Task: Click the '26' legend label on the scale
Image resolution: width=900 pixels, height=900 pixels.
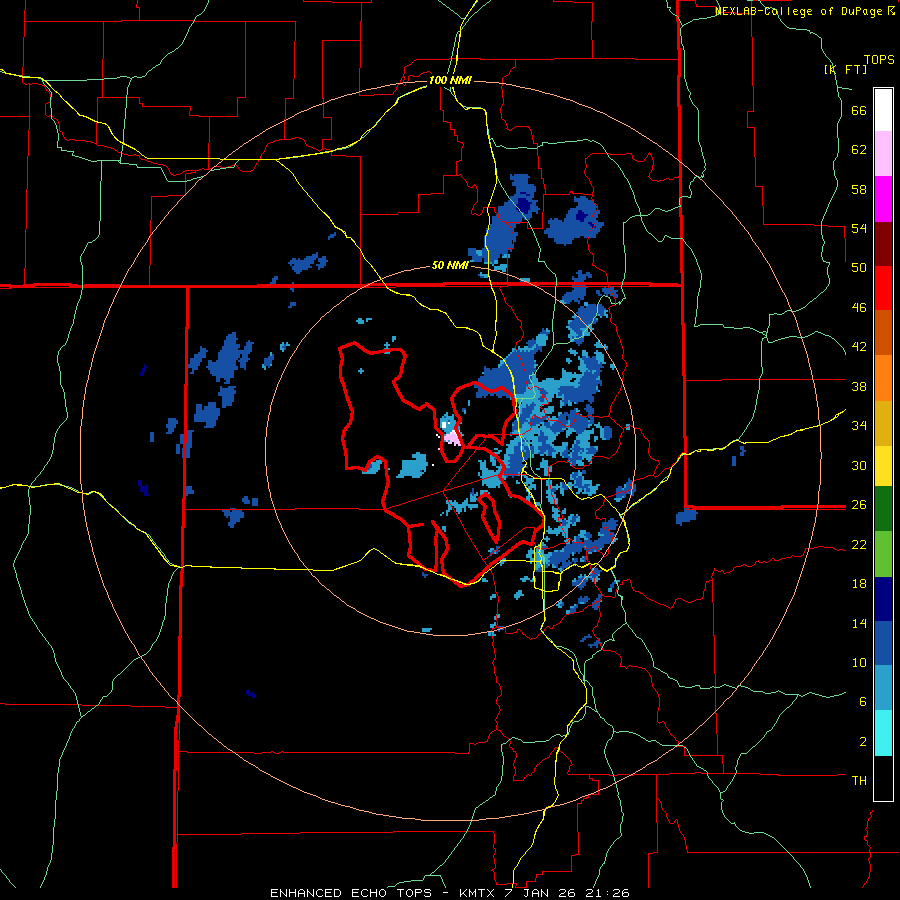Action: [859, 505]
